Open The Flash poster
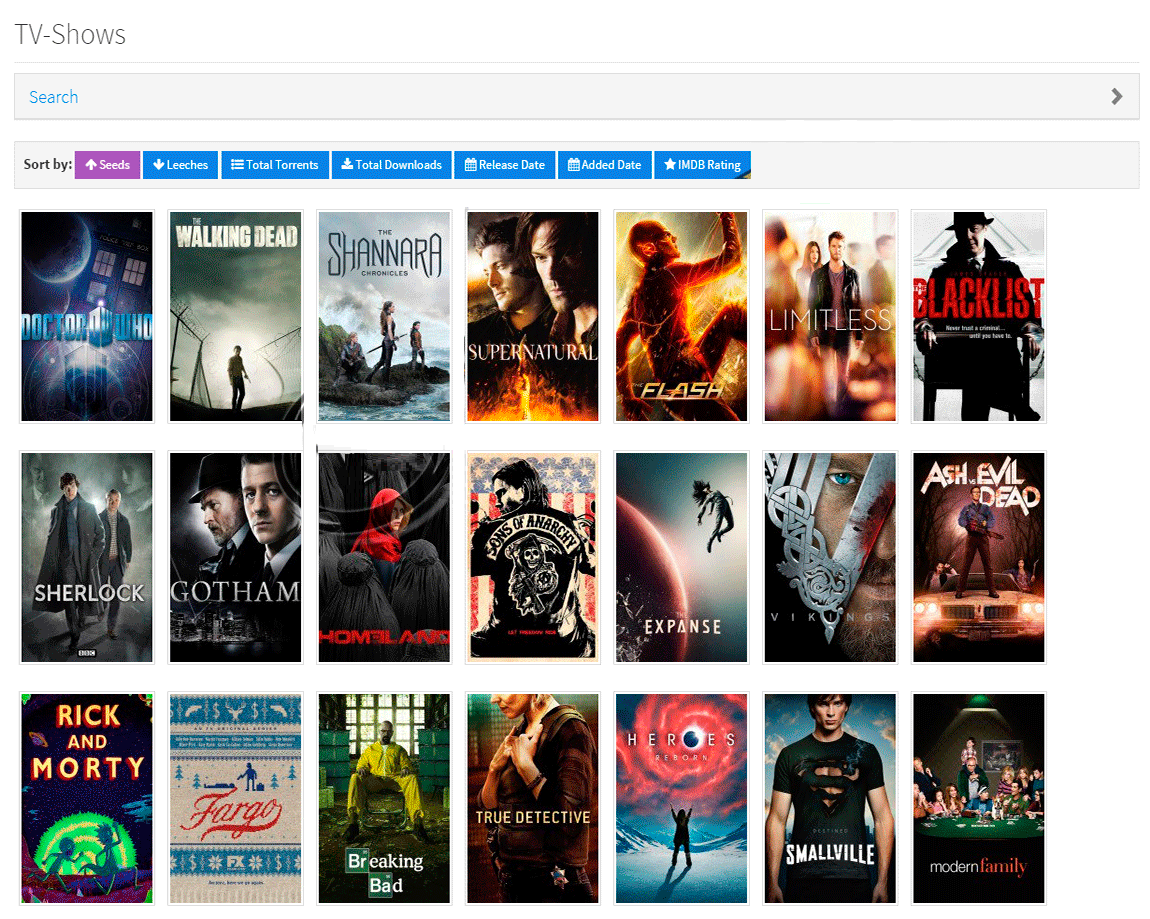1150x919 pixels. click(x=681, y=317)
